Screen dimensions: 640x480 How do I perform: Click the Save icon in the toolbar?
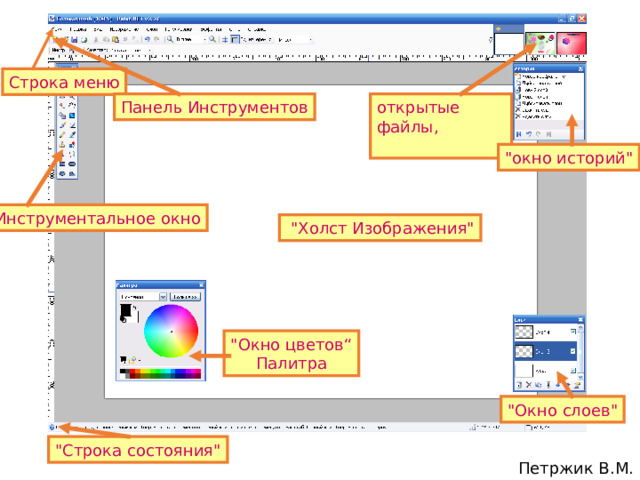[x=74, y=40]
